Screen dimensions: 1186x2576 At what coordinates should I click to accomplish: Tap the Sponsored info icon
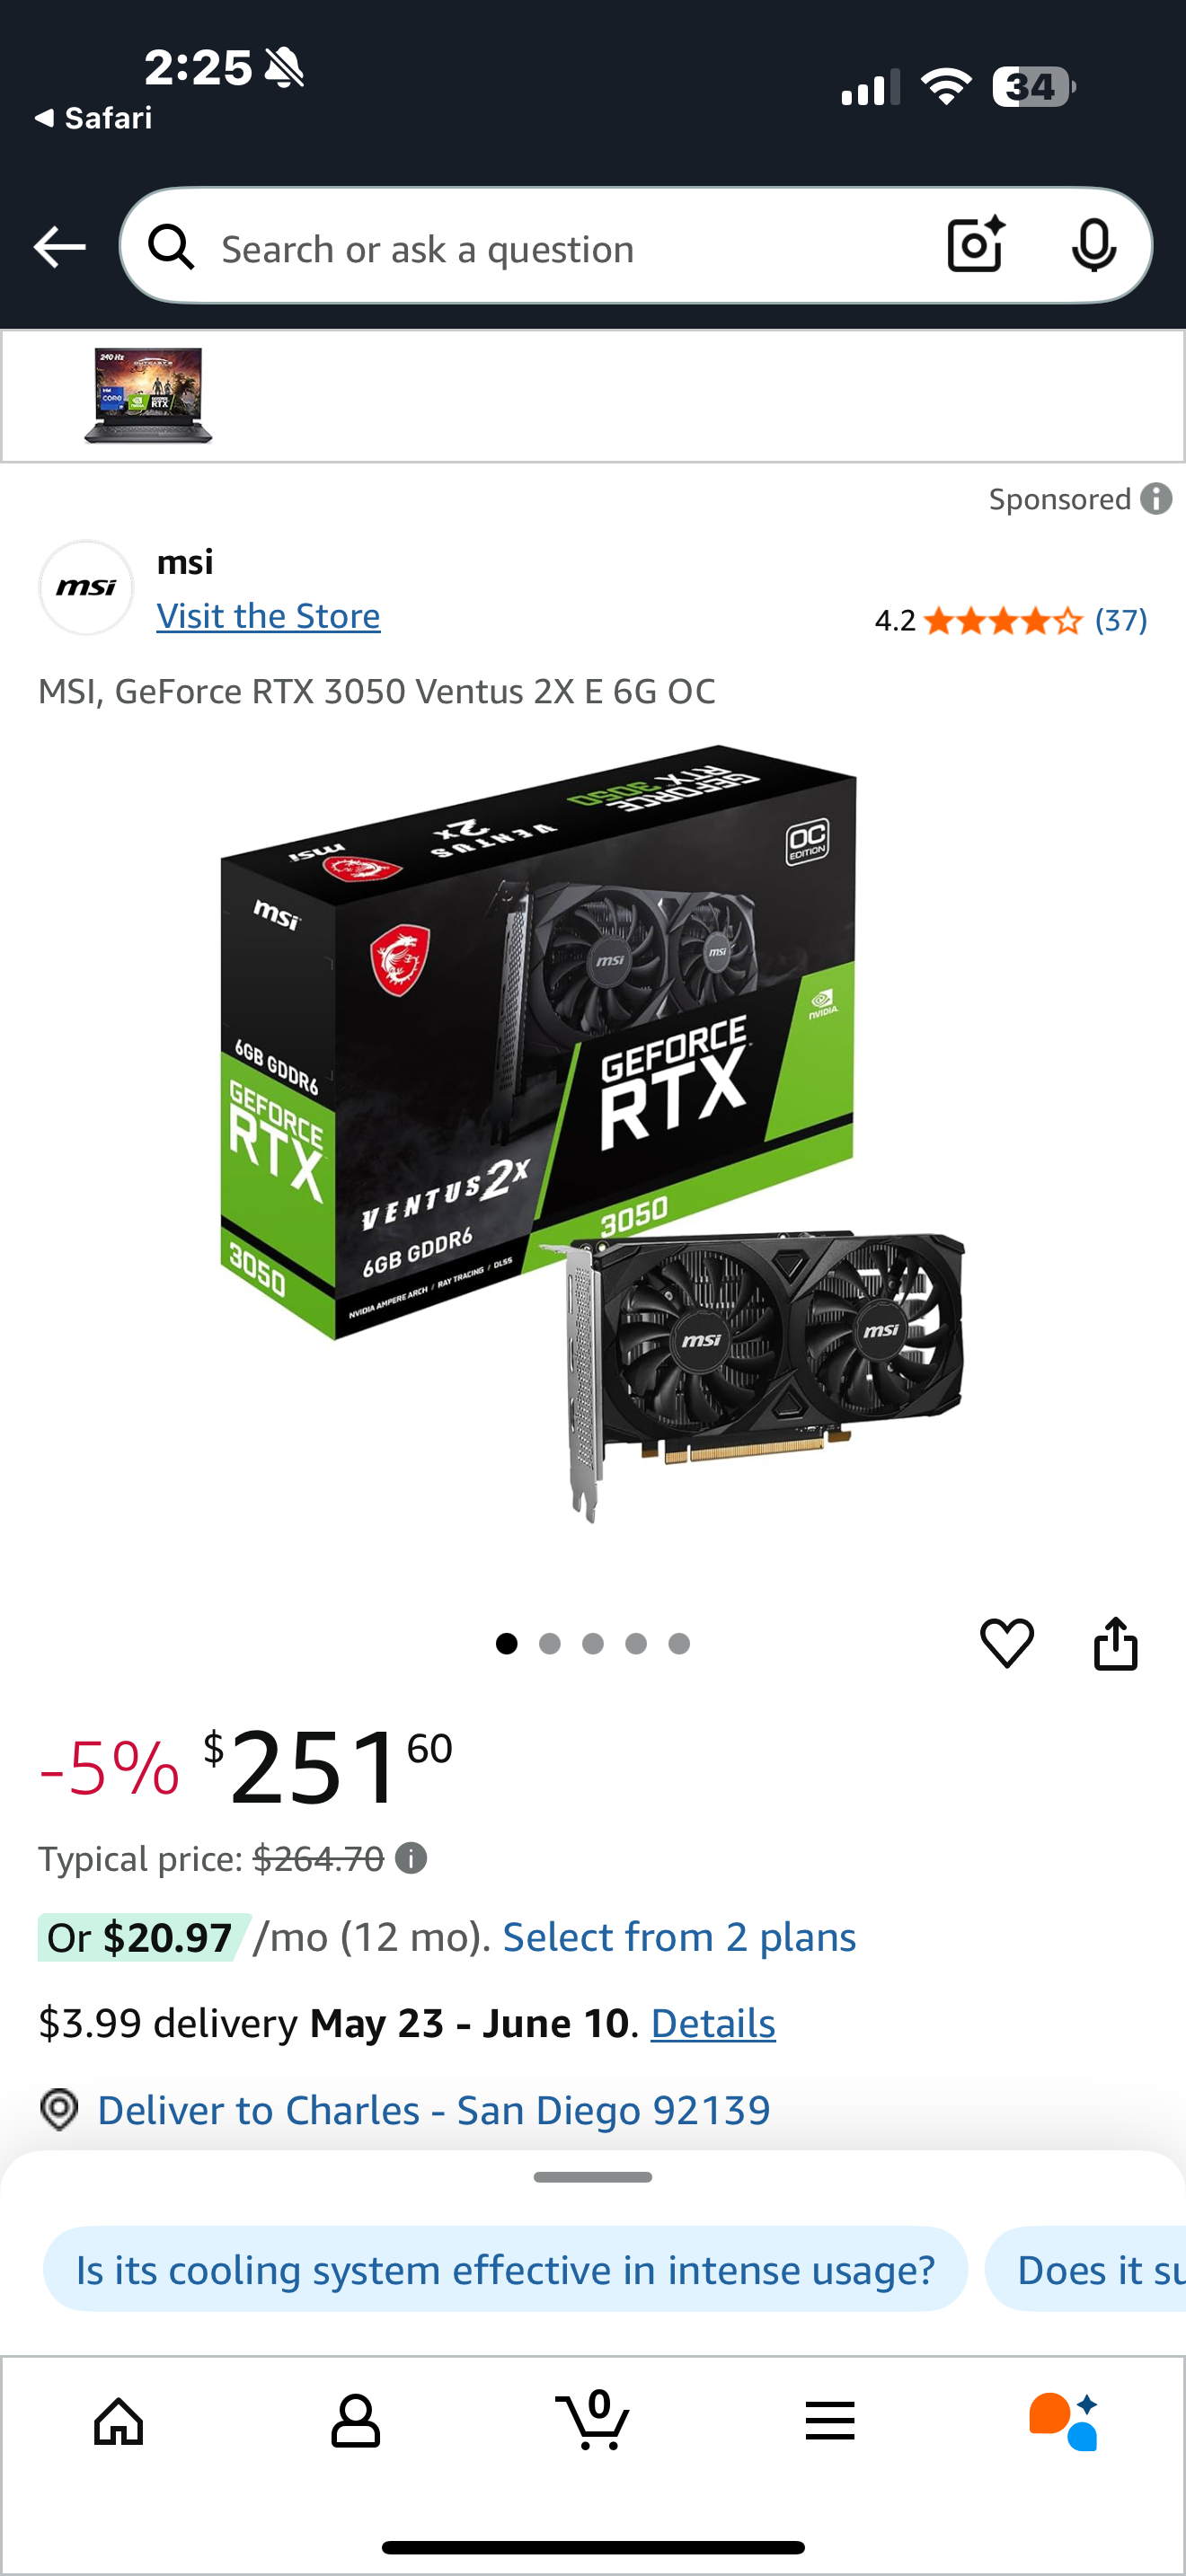tap(1156, 498)
